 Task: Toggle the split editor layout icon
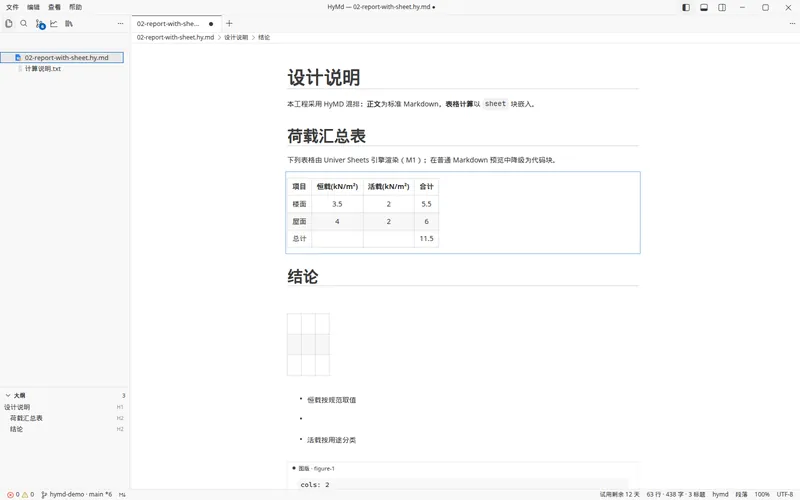722,7
